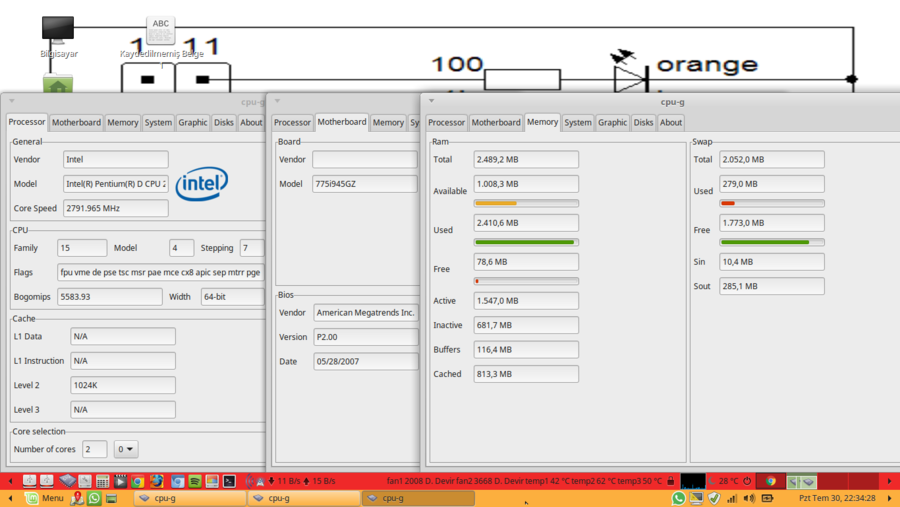Viewport: 900px width, 507px height.
Task: Open weather applet showing 28 °C
Action: click(x=723, y=481)
